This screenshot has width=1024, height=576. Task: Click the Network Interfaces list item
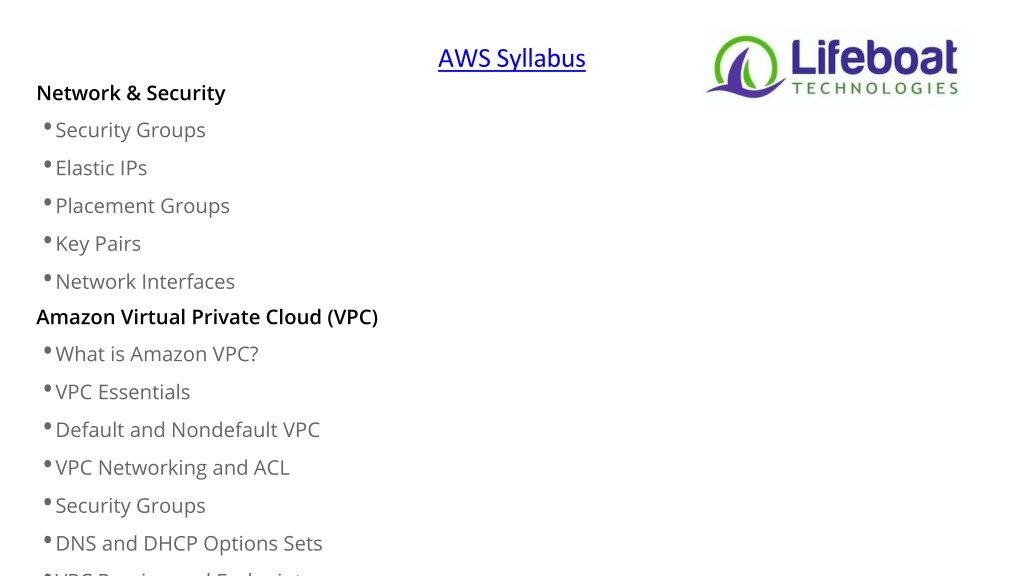pyautogui.click(x=145, y=281)
